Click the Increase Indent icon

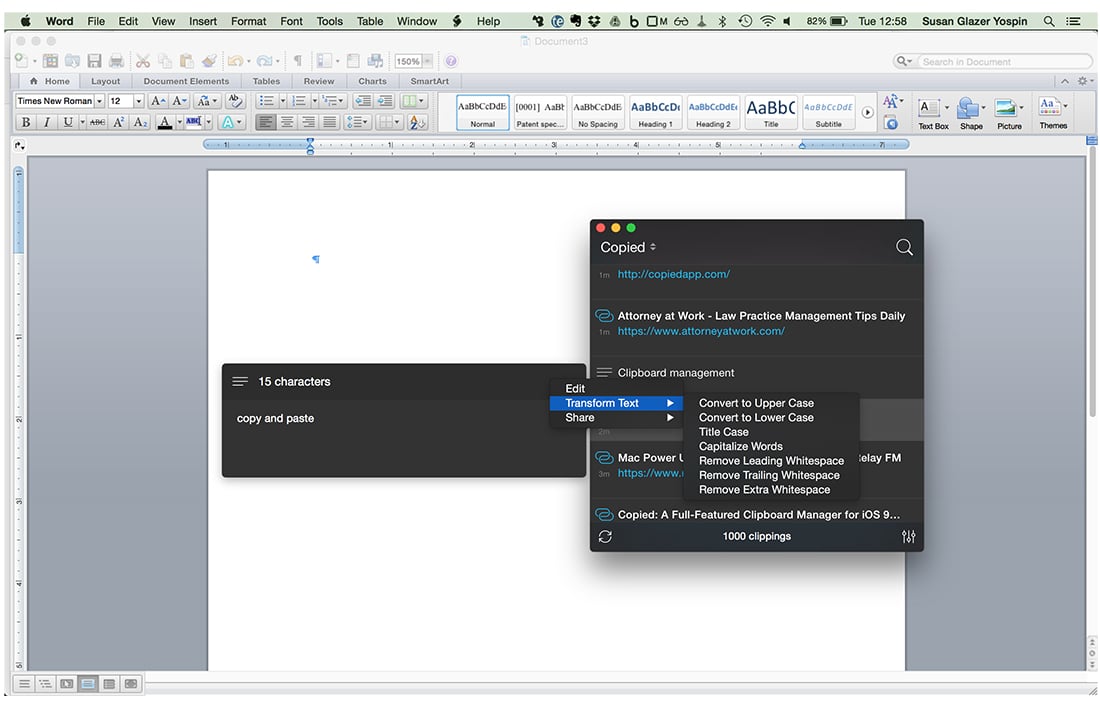(384, 101)
